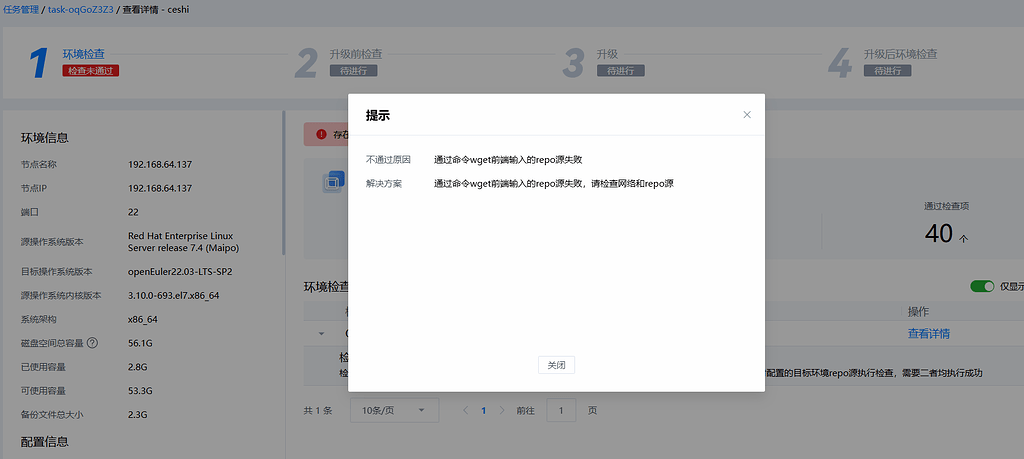Image resolution: width=1024 pixels, height=459 pixels.
Task: Click the 关闭 button in the dialog
Action: tap(556, 365)
